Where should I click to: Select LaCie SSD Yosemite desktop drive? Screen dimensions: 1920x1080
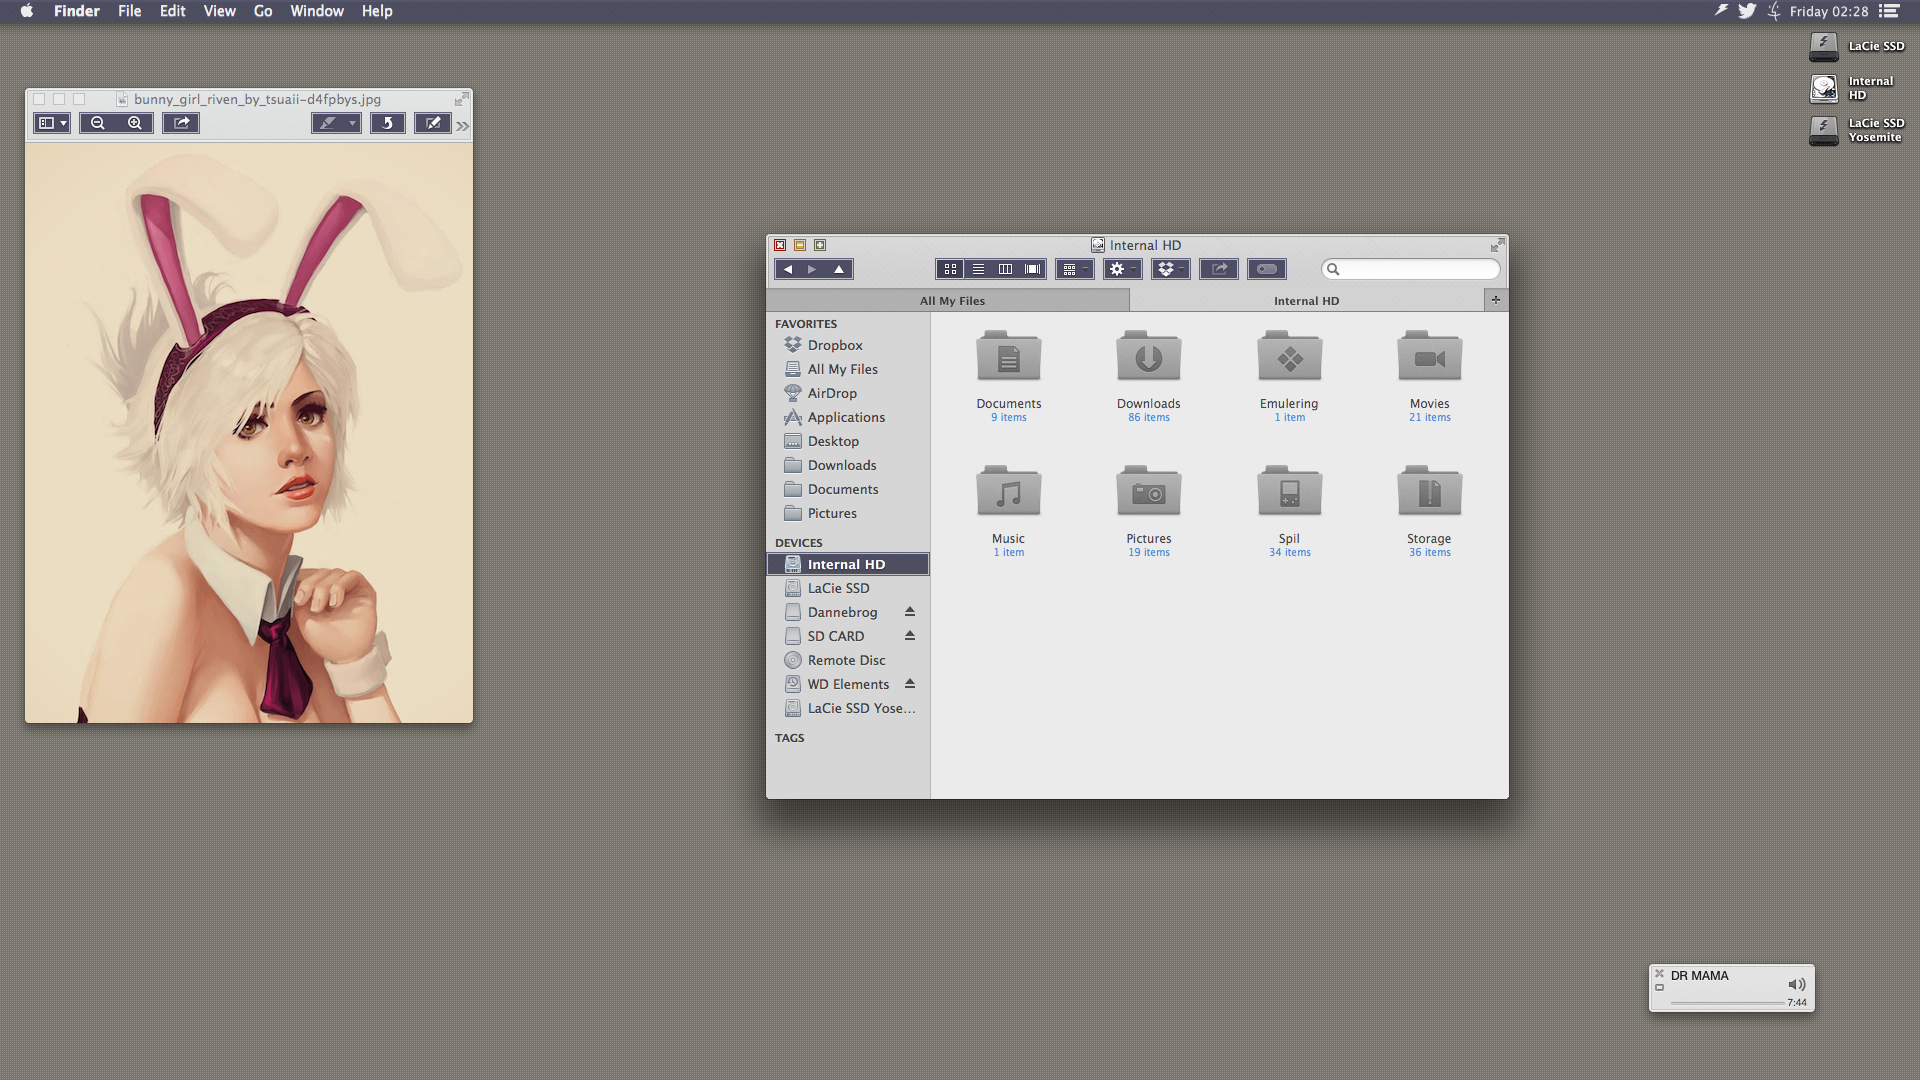click(x=1857, y=131)
